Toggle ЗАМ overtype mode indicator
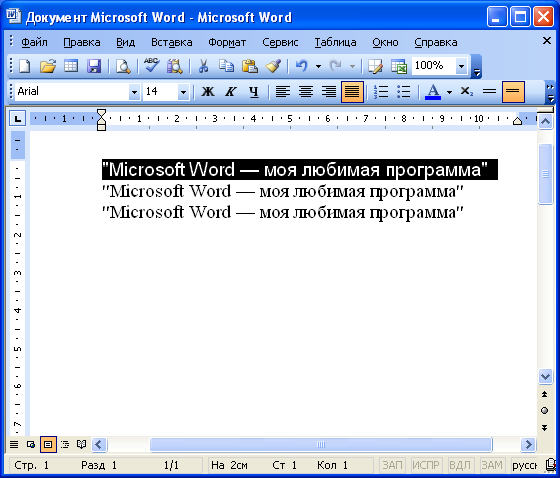Screen dimensions: 560x478 pos(492,465)
